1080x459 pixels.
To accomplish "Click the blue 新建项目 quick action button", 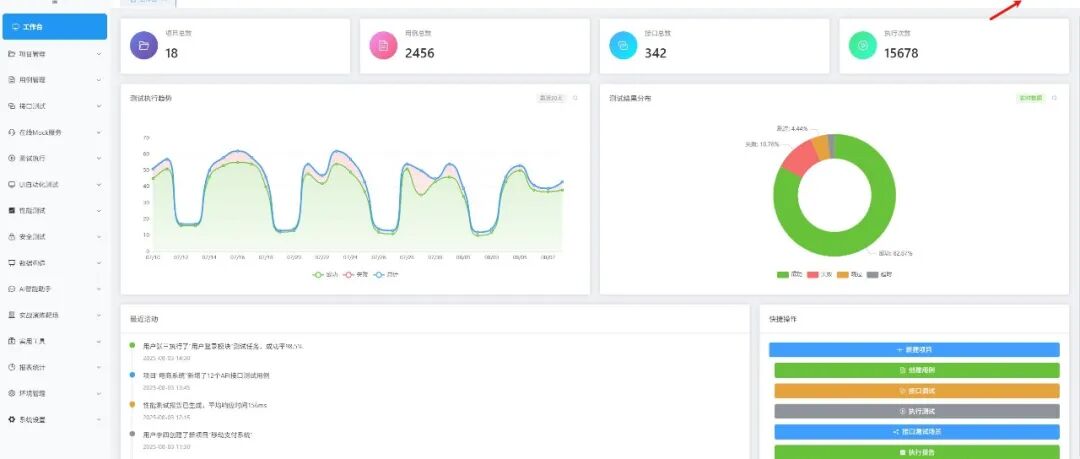I will (914, 349).
